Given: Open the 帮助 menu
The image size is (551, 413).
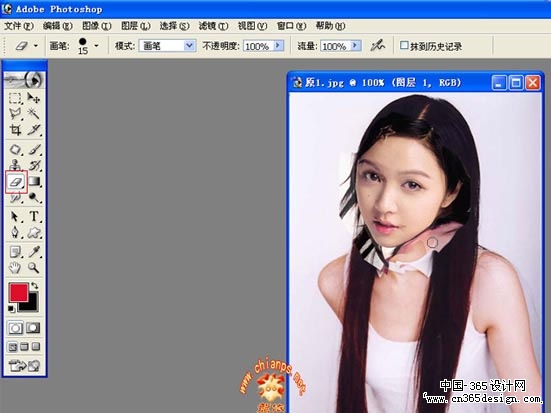Looking at the screenshot, I should click(x=330, y=26).
